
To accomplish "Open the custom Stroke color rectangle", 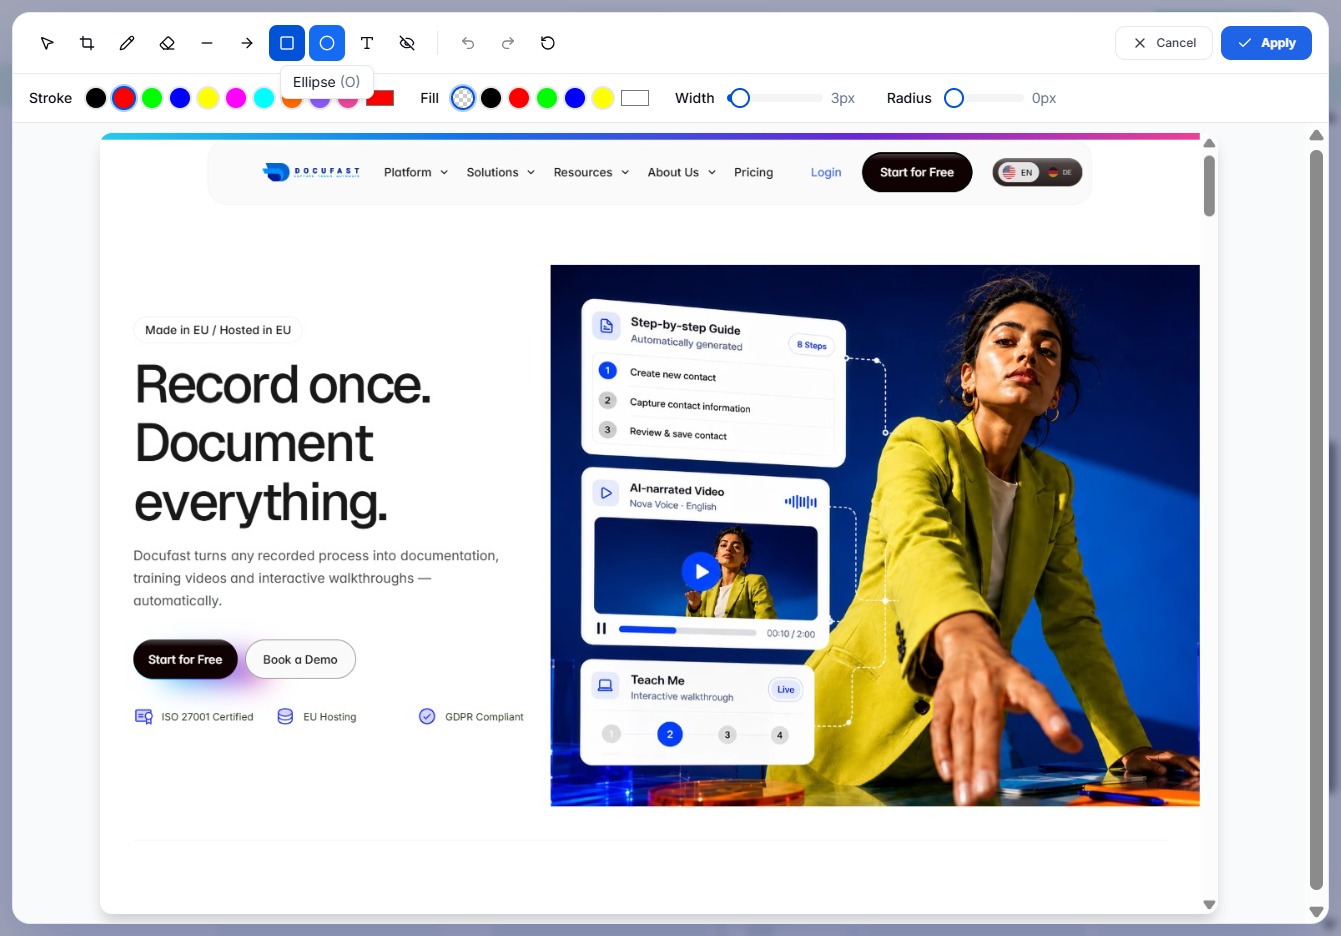I will pos(380,98).
